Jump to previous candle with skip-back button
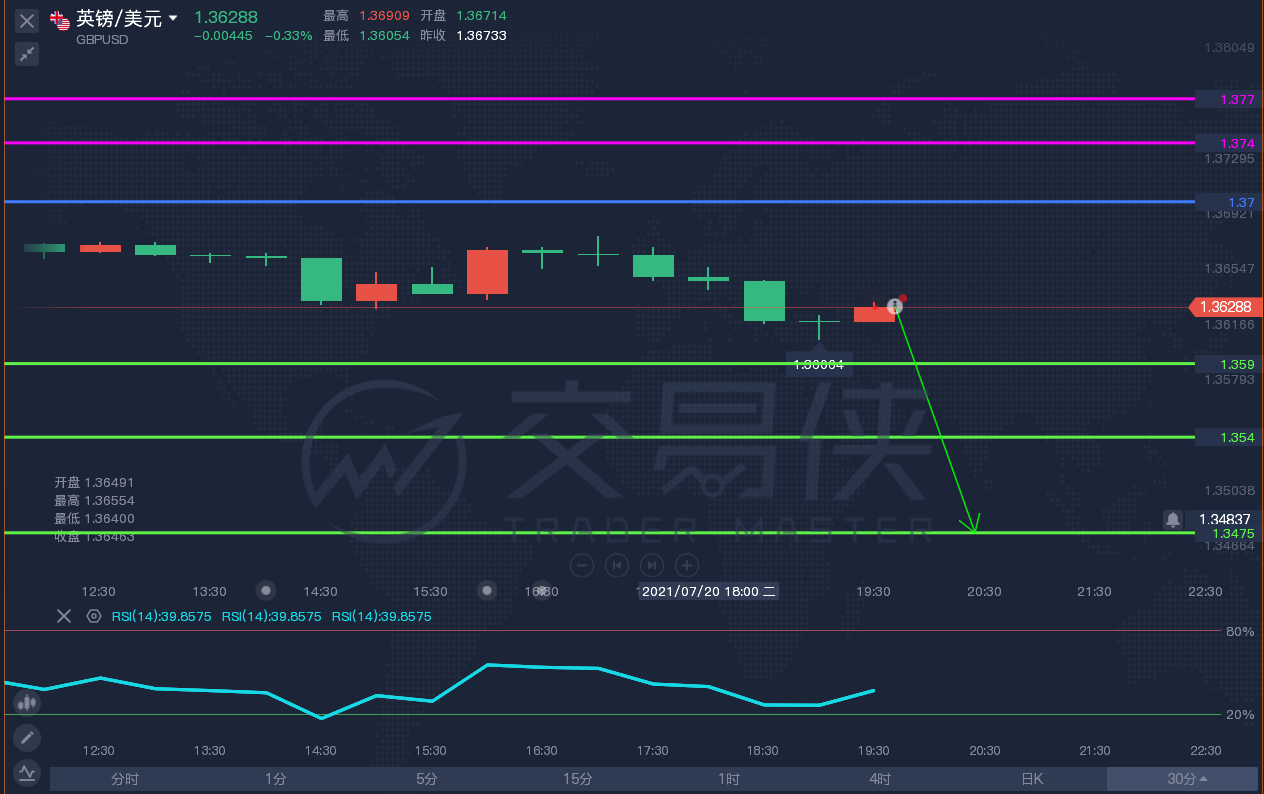Screen dimensions: 1264x794 tap(616, 565)
